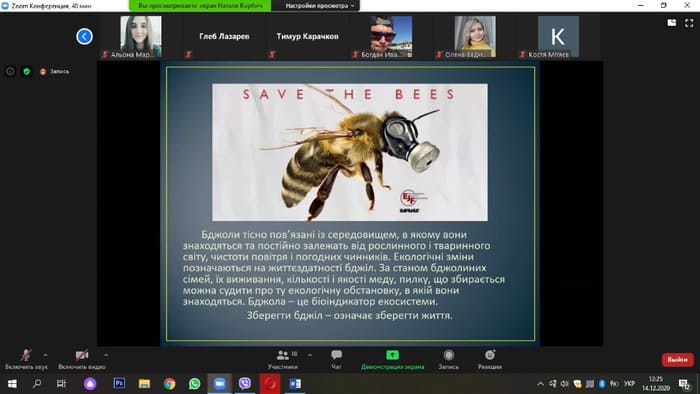
Task: Open Viber from the Windows taskbar
Action: pos(245,383)
